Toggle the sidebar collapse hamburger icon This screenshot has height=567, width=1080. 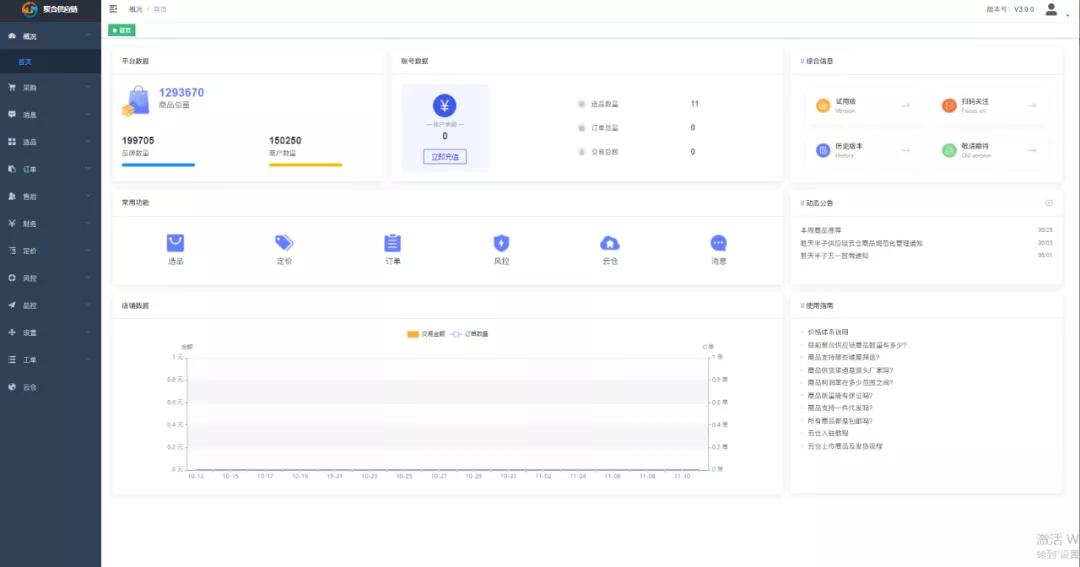point(113,9)
